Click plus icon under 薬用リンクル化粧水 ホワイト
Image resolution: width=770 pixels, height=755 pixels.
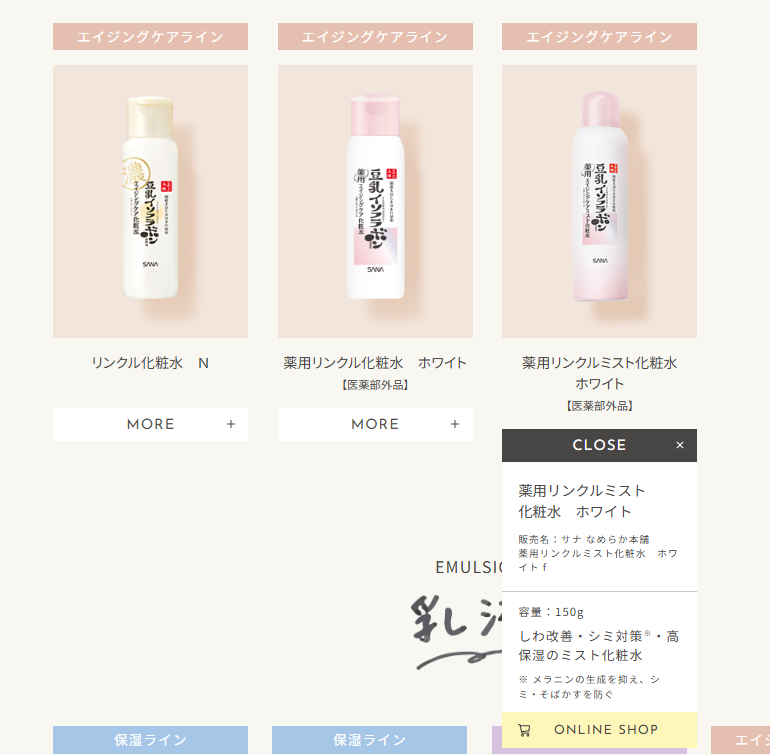[455, 424]
